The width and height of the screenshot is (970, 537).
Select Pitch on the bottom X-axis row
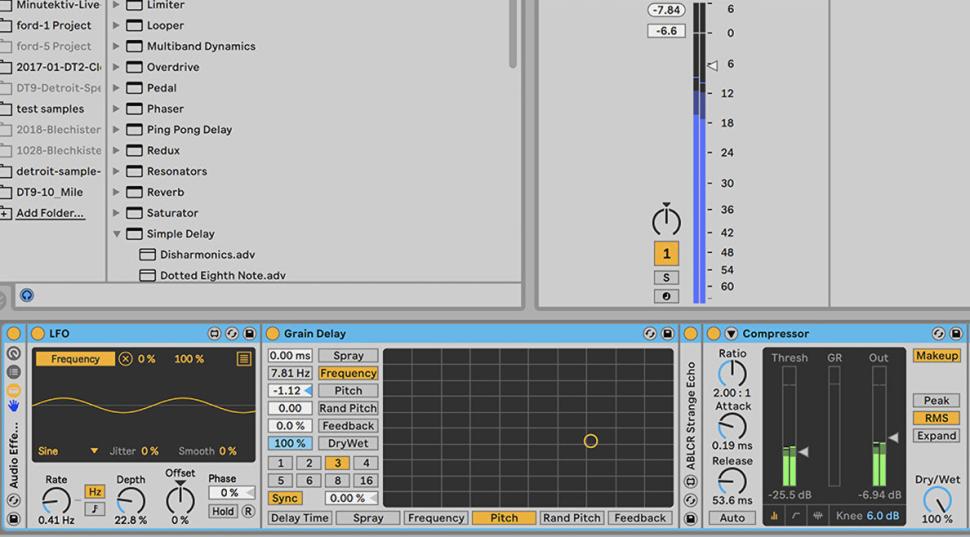click(503, 518)
